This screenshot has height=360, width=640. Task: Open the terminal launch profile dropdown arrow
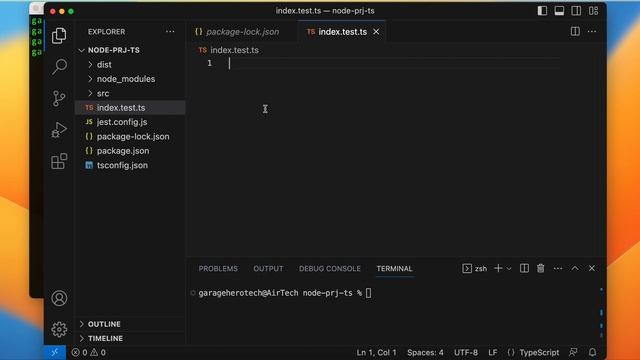pos(509,268)
